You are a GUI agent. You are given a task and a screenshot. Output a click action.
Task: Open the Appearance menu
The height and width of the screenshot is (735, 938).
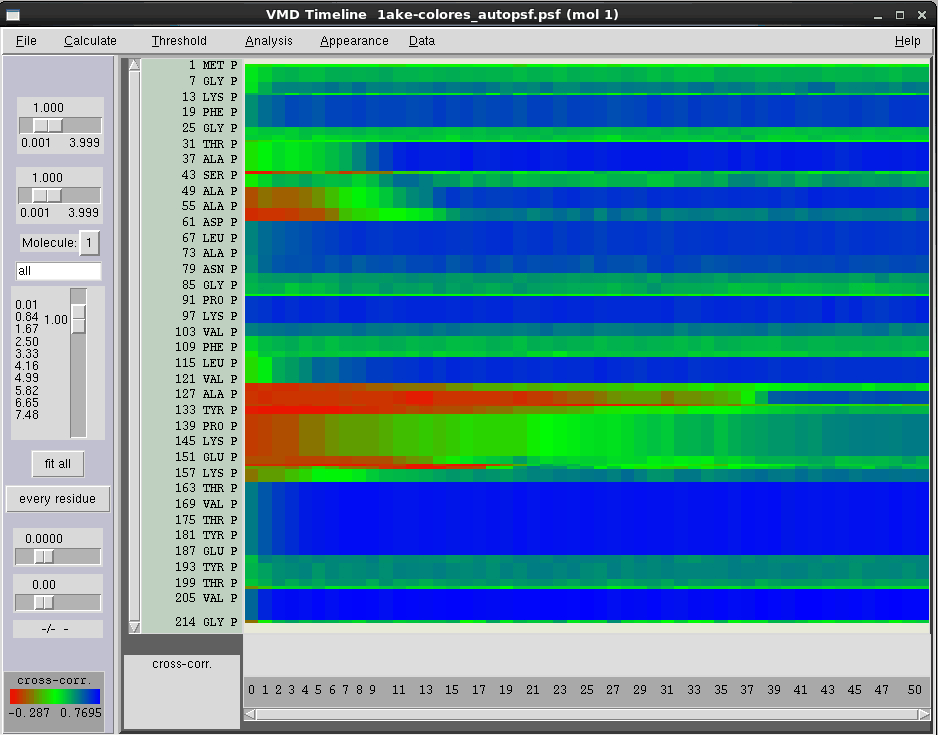coord(353,41)
